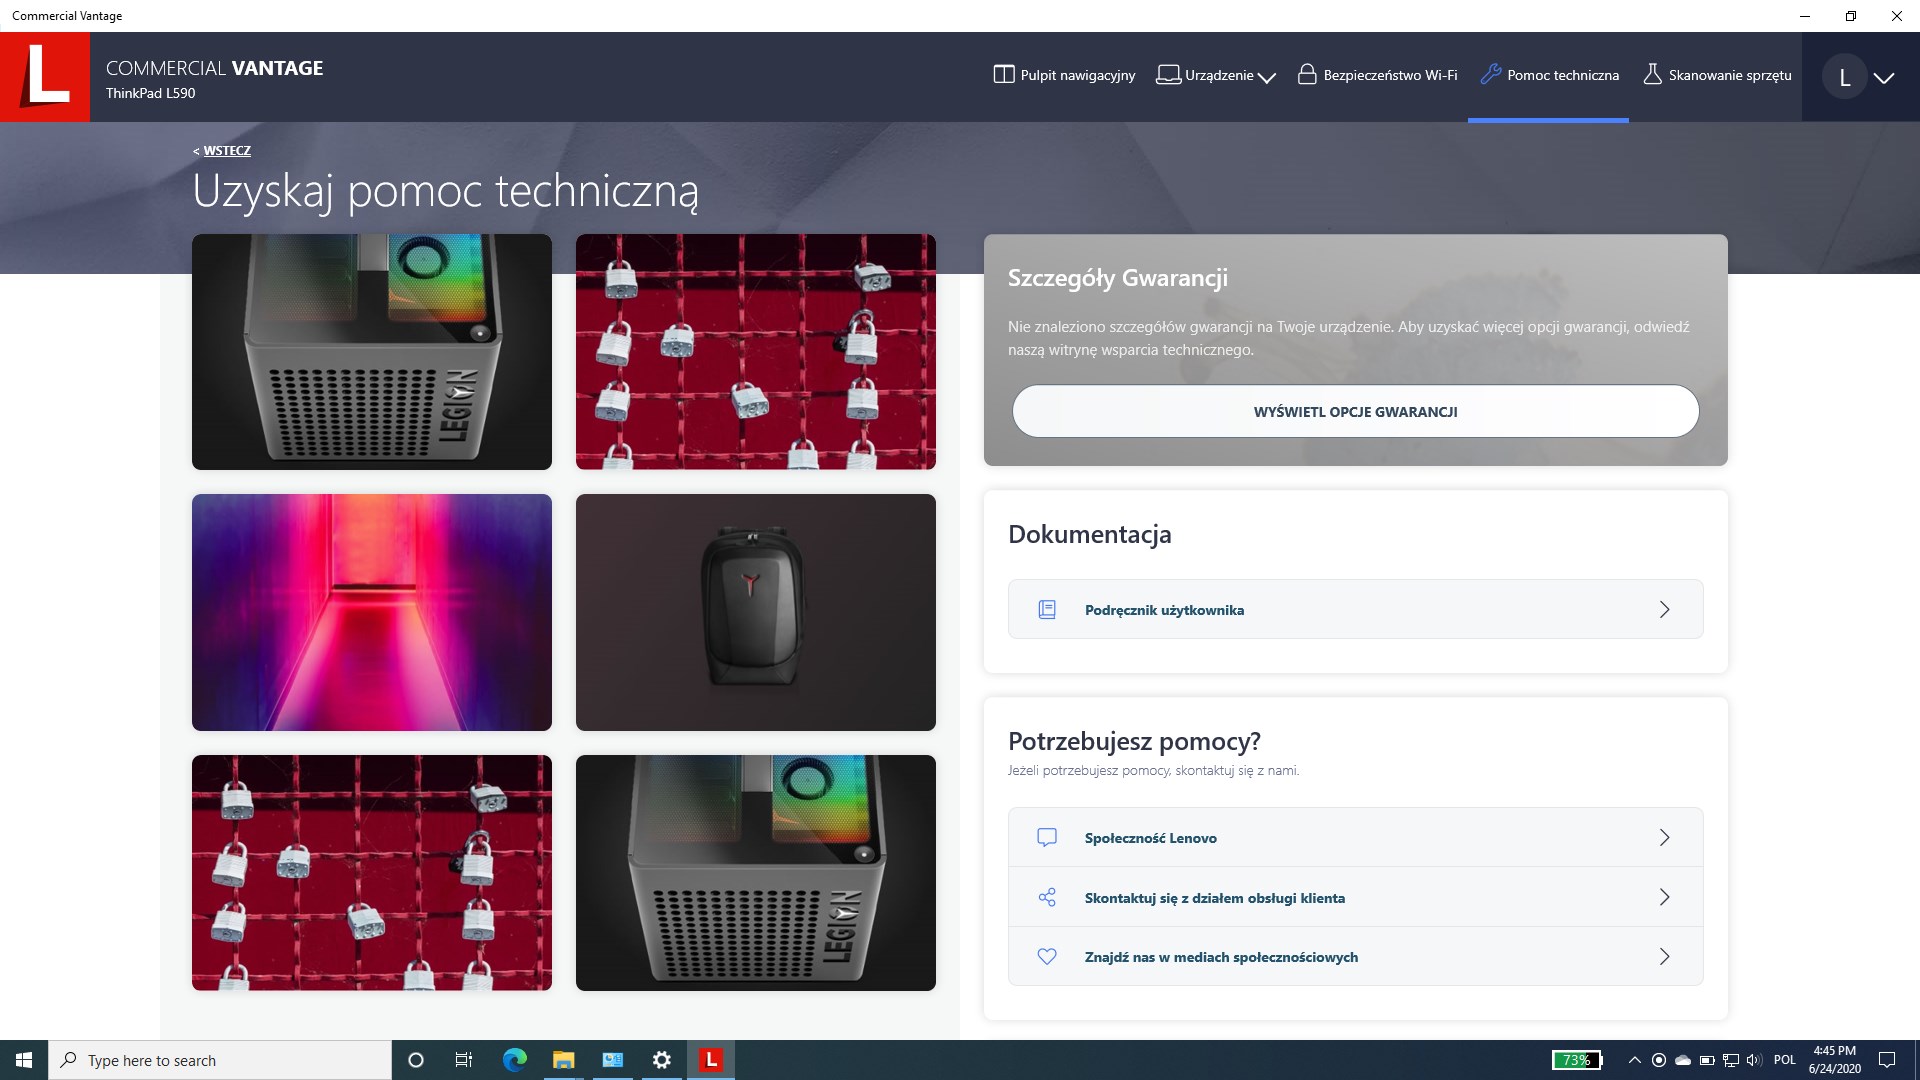Viewport: 1920px width, 1080px height.
Task: Click the padlock icon for Wi-Fi security
Action: coord(1306,75)
